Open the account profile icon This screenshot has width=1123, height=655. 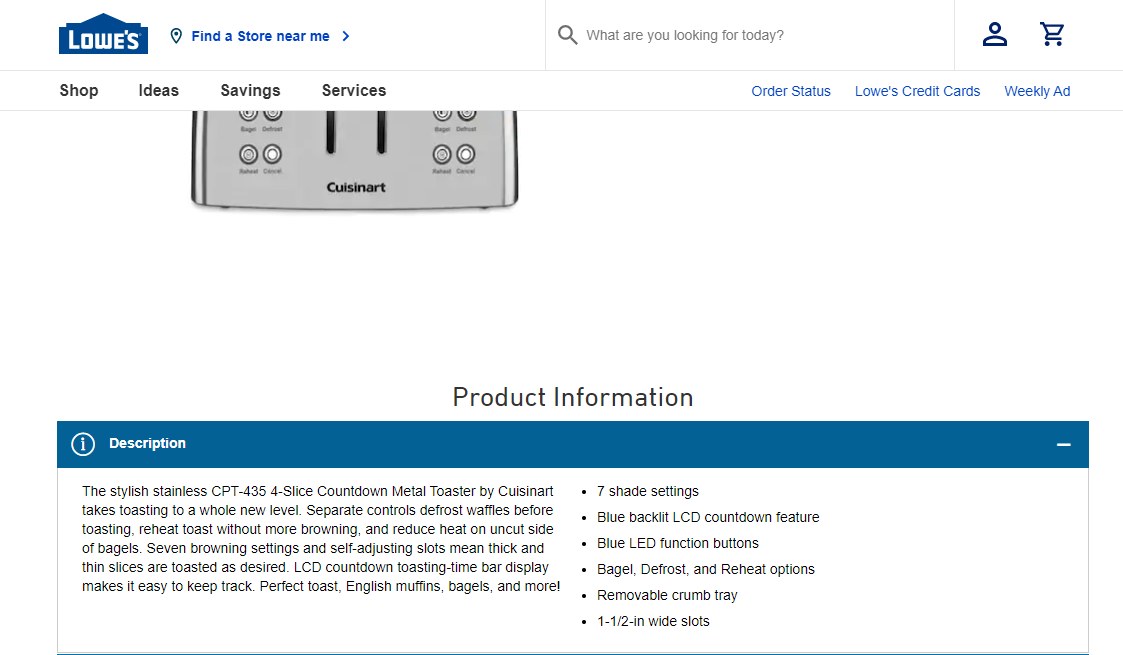click(x=995, y=34)
